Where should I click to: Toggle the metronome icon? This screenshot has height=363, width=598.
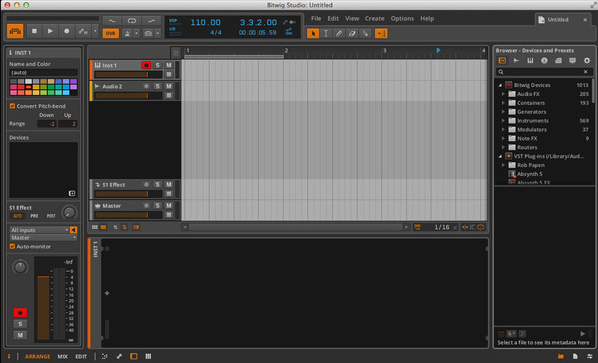coord(127,33)
